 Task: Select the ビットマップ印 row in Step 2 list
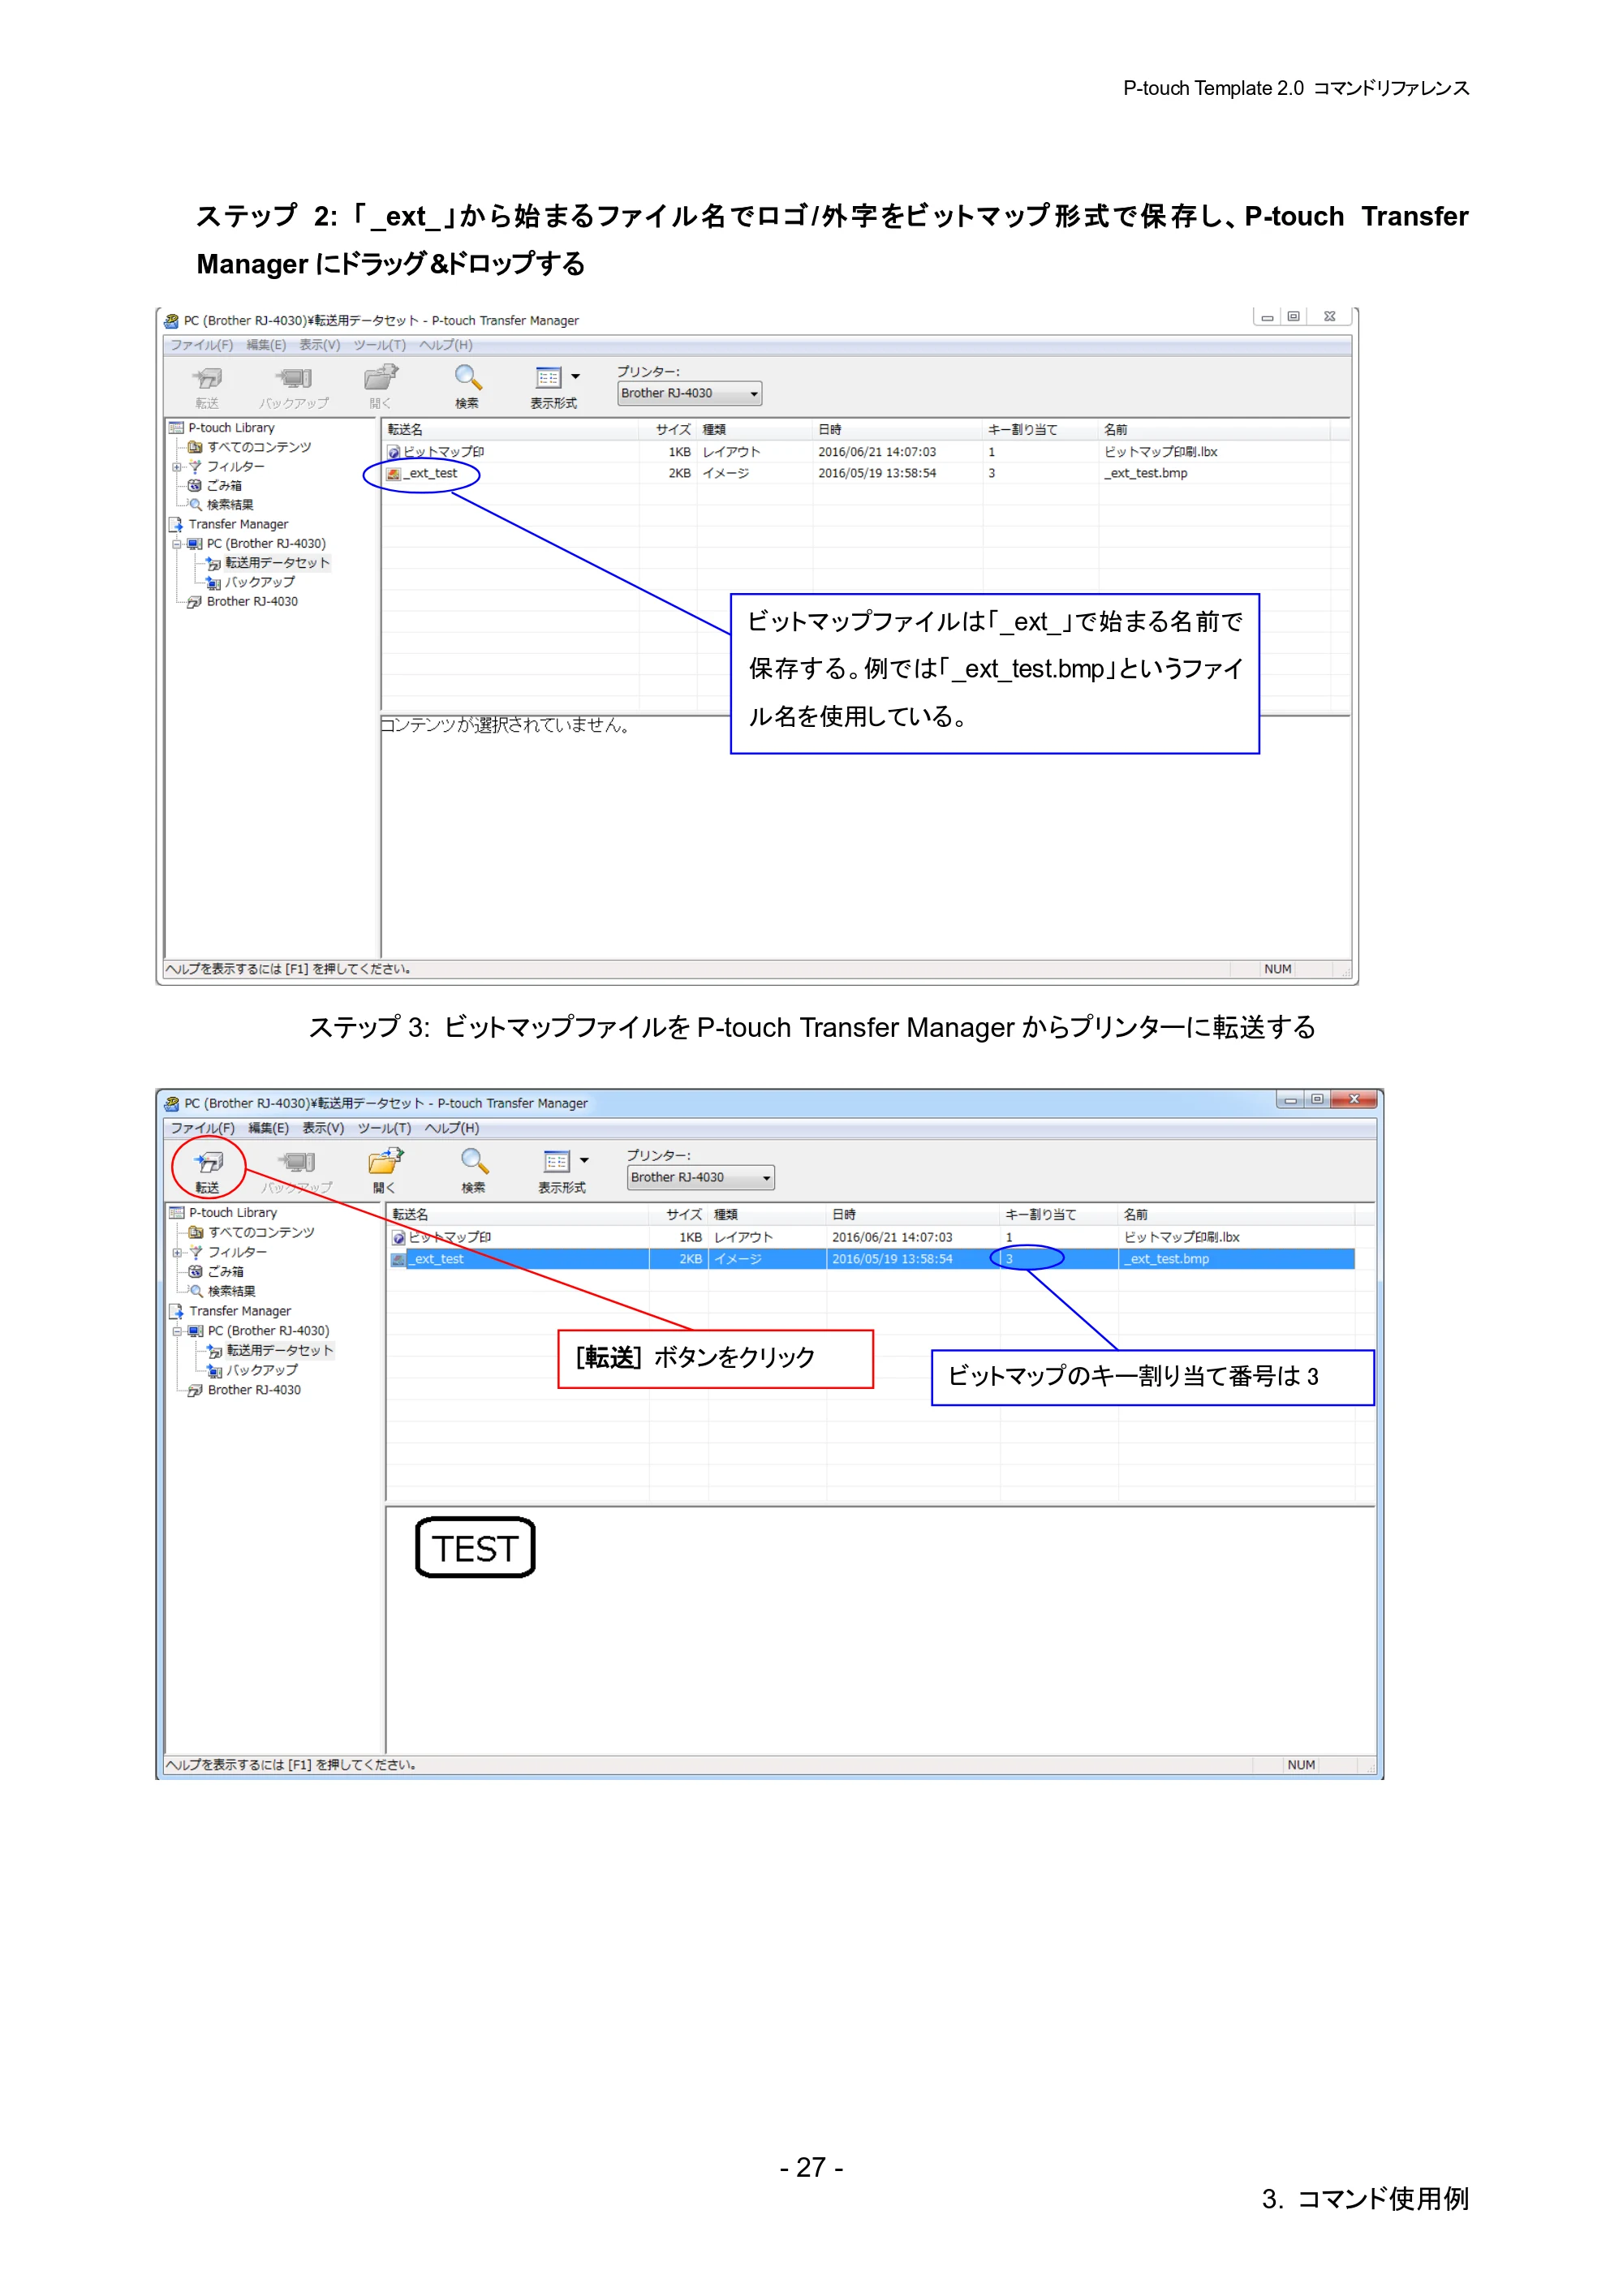point(857,452)
